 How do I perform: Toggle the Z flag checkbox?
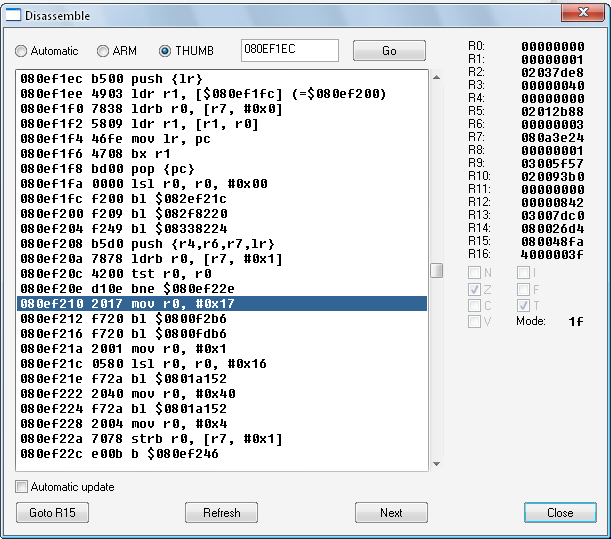point(474,289)
